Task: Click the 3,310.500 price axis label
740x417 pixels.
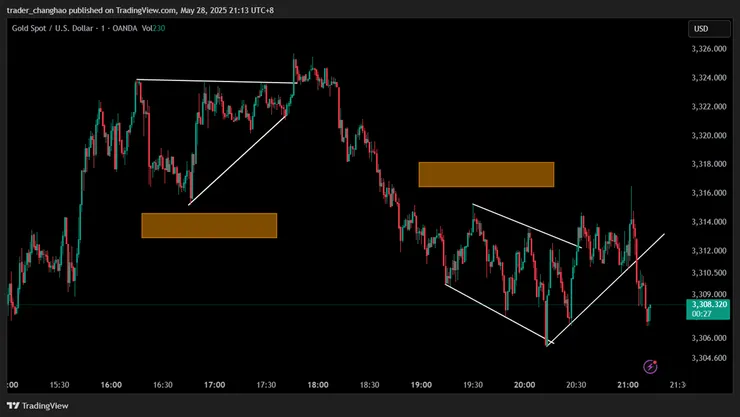Action: coord(709,273)
